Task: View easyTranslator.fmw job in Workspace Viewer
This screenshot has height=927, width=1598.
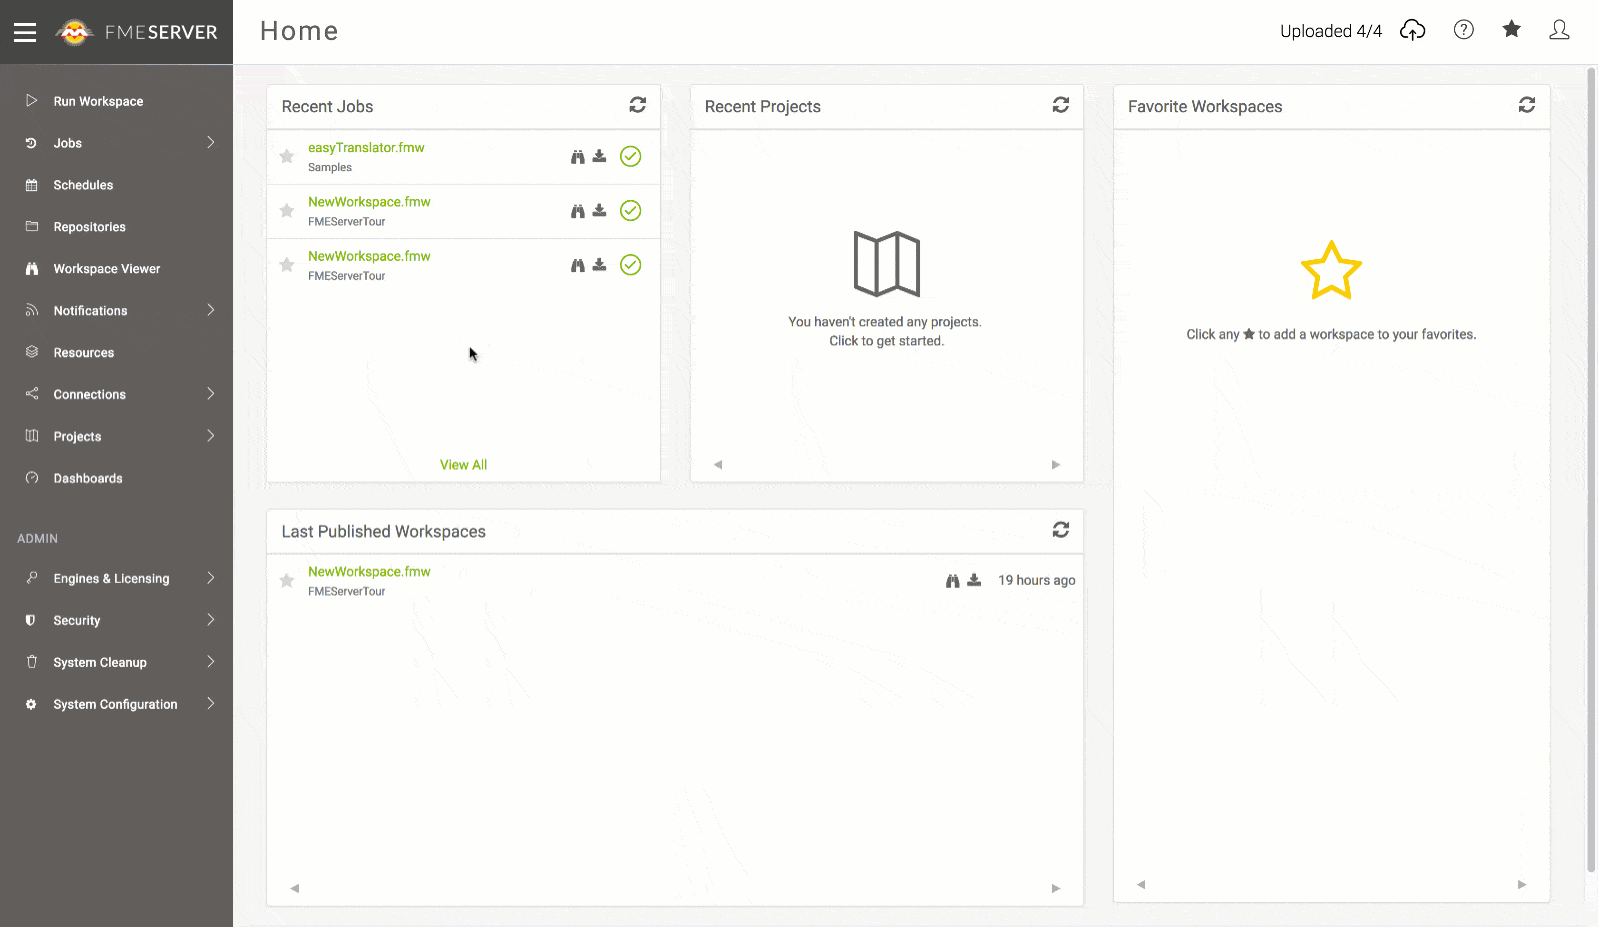Action: pos(578,157)
